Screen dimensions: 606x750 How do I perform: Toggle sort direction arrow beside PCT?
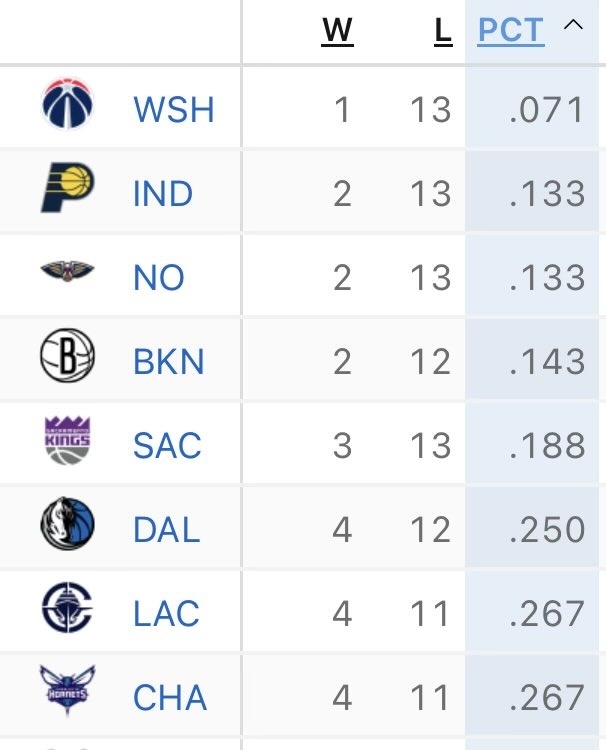click(573, 26)
